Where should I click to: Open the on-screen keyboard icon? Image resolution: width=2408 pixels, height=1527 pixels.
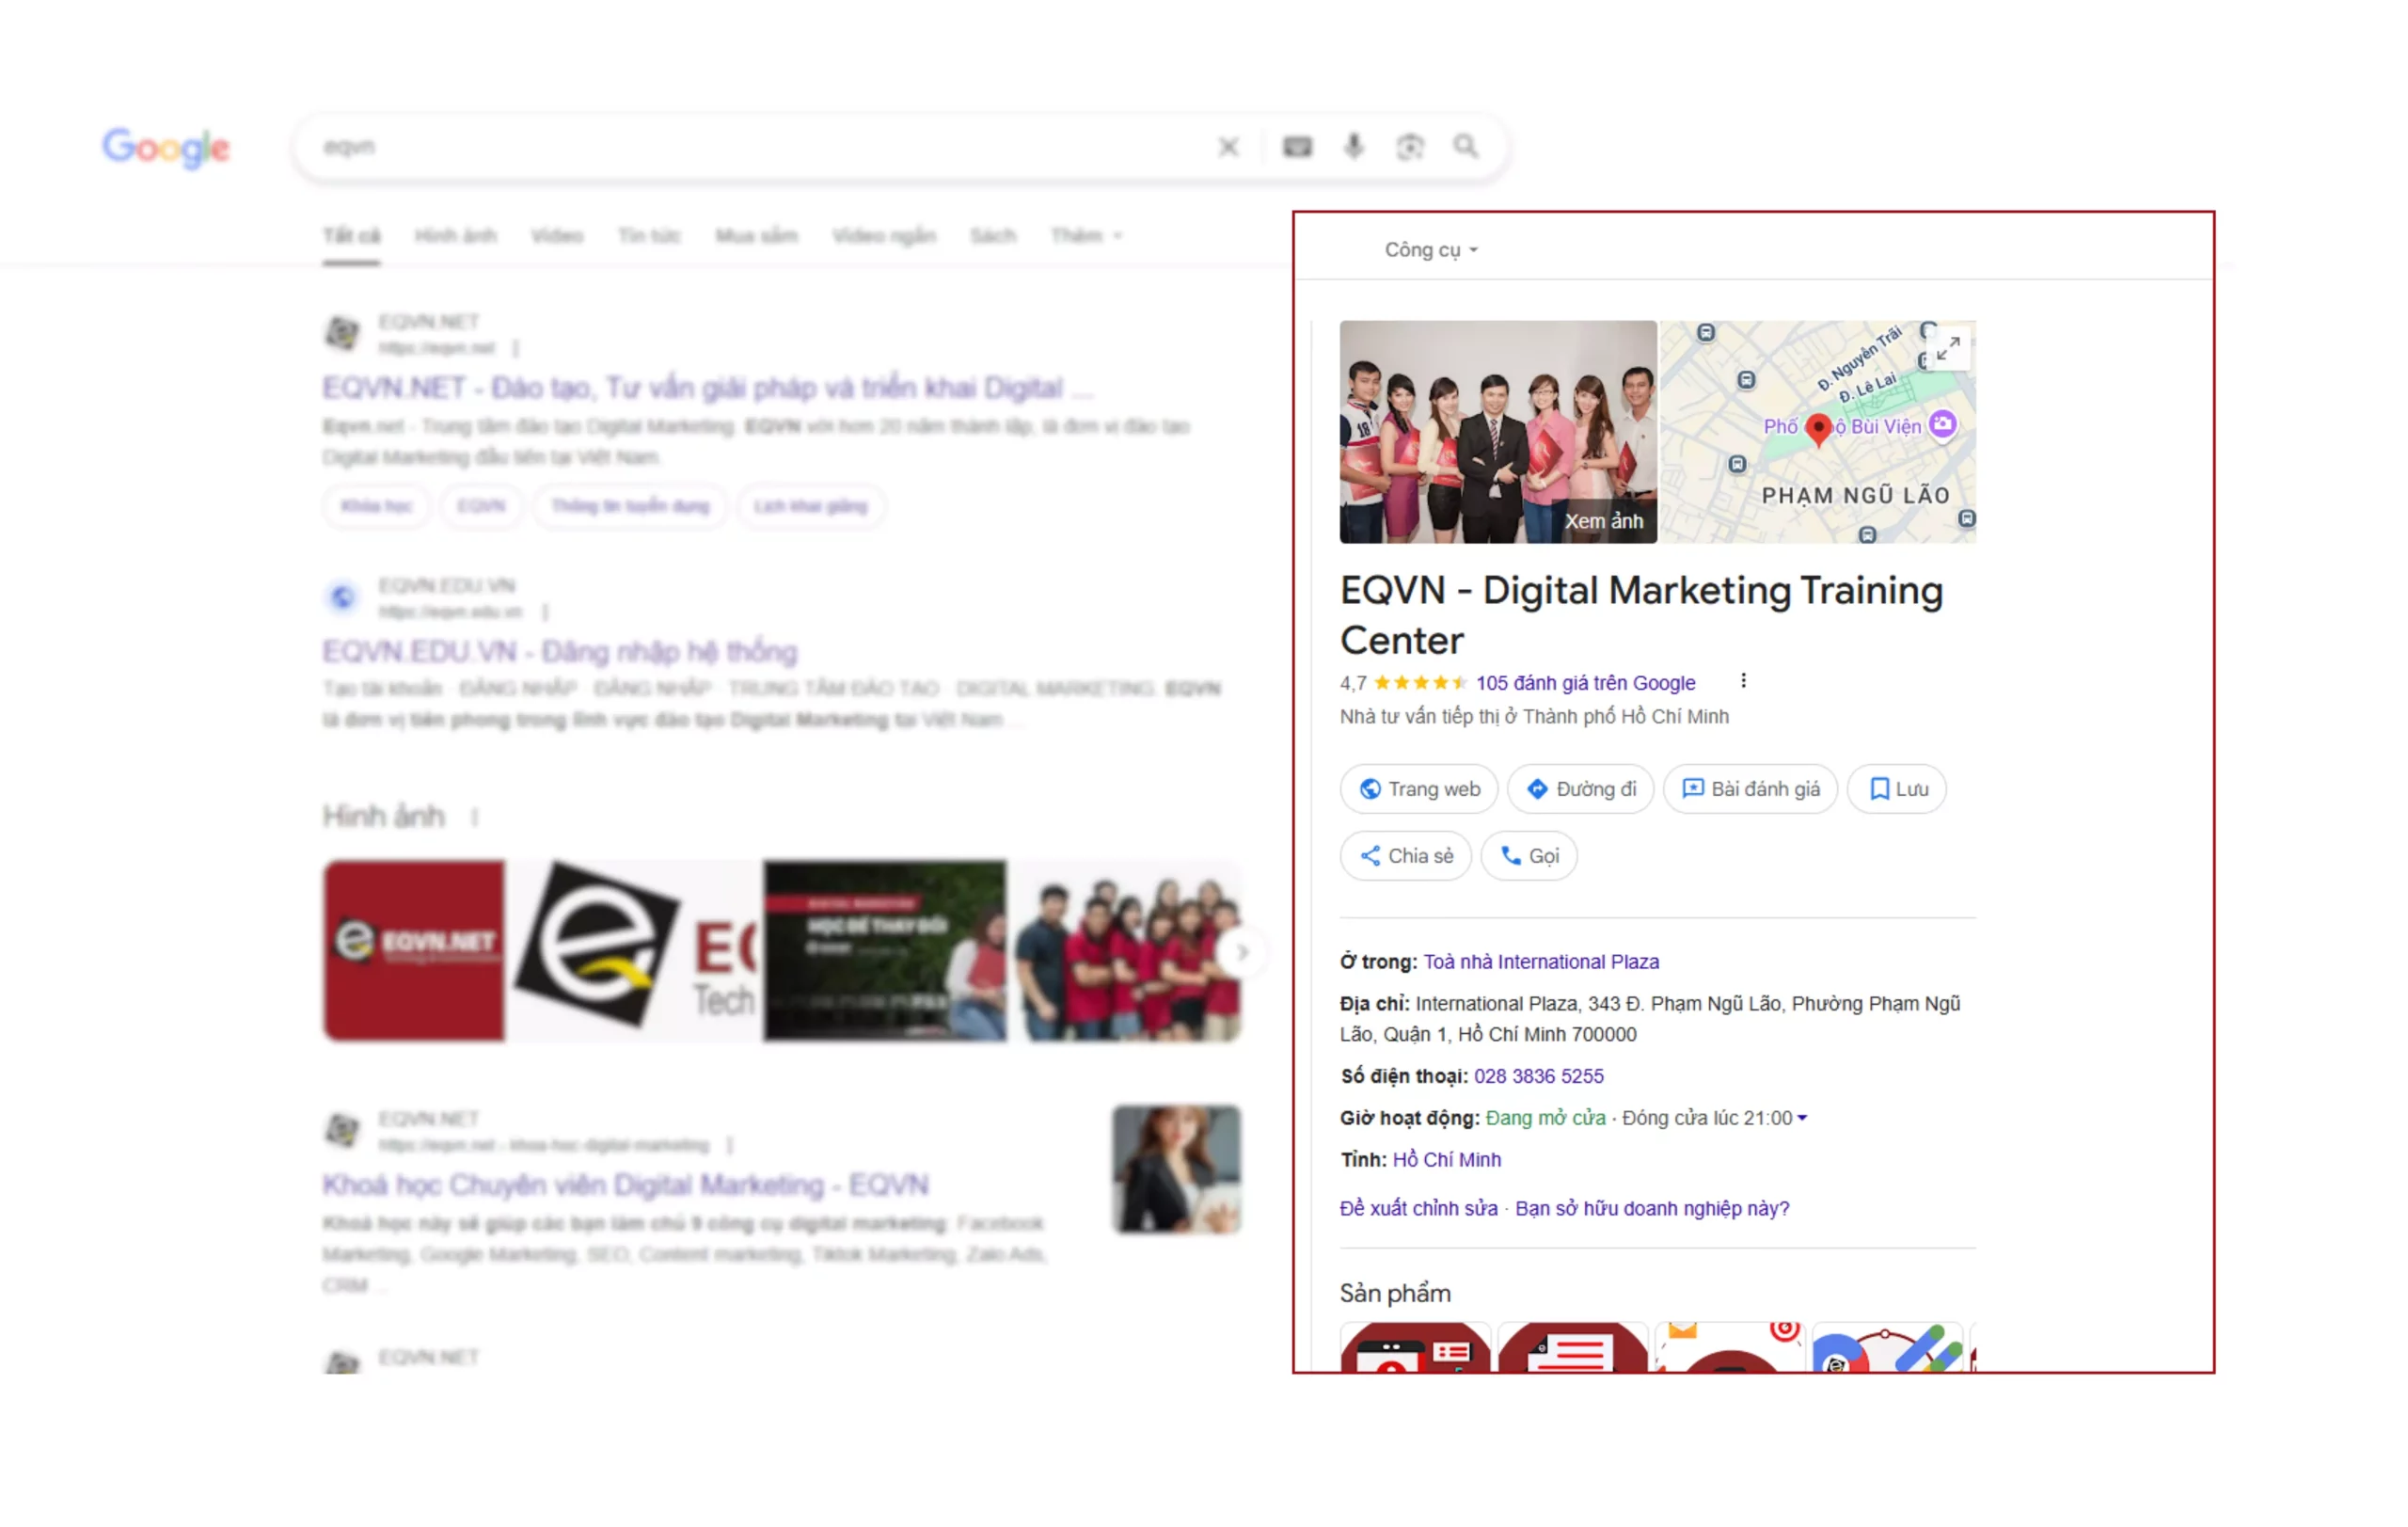pos(1297,147)
